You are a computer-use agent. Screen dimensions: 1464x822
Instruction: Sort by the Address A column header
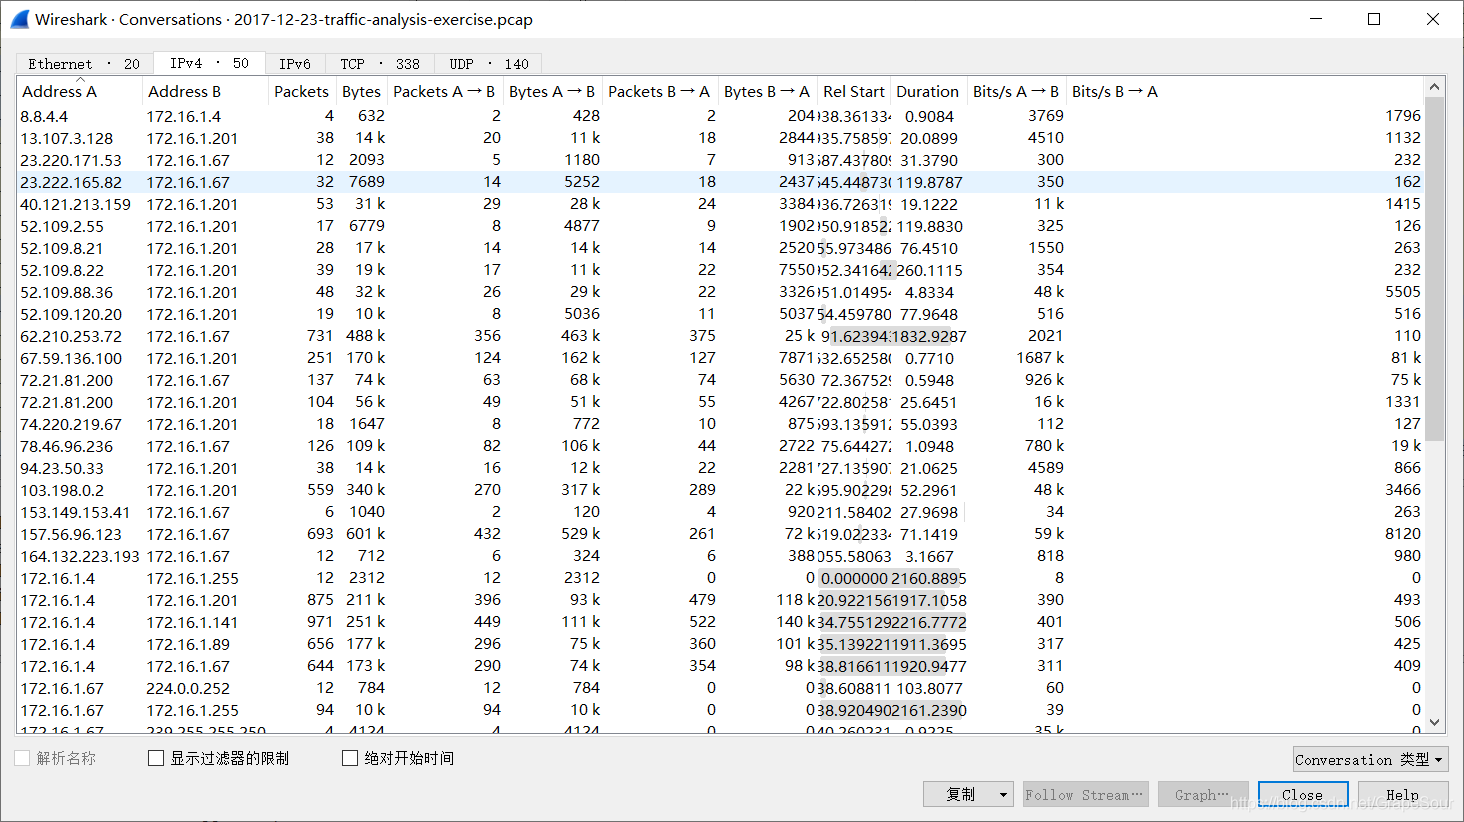coord(80,91)
